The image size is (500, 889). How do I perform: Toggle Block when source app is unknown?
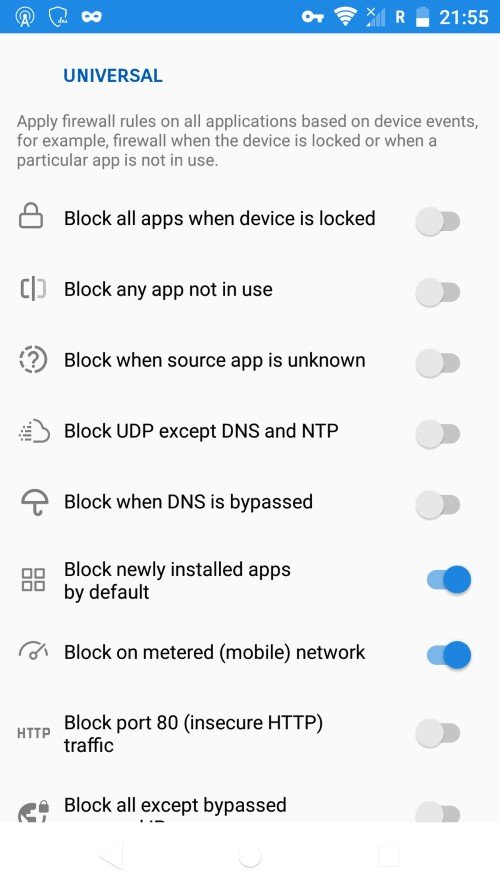[x=437, y=363]
